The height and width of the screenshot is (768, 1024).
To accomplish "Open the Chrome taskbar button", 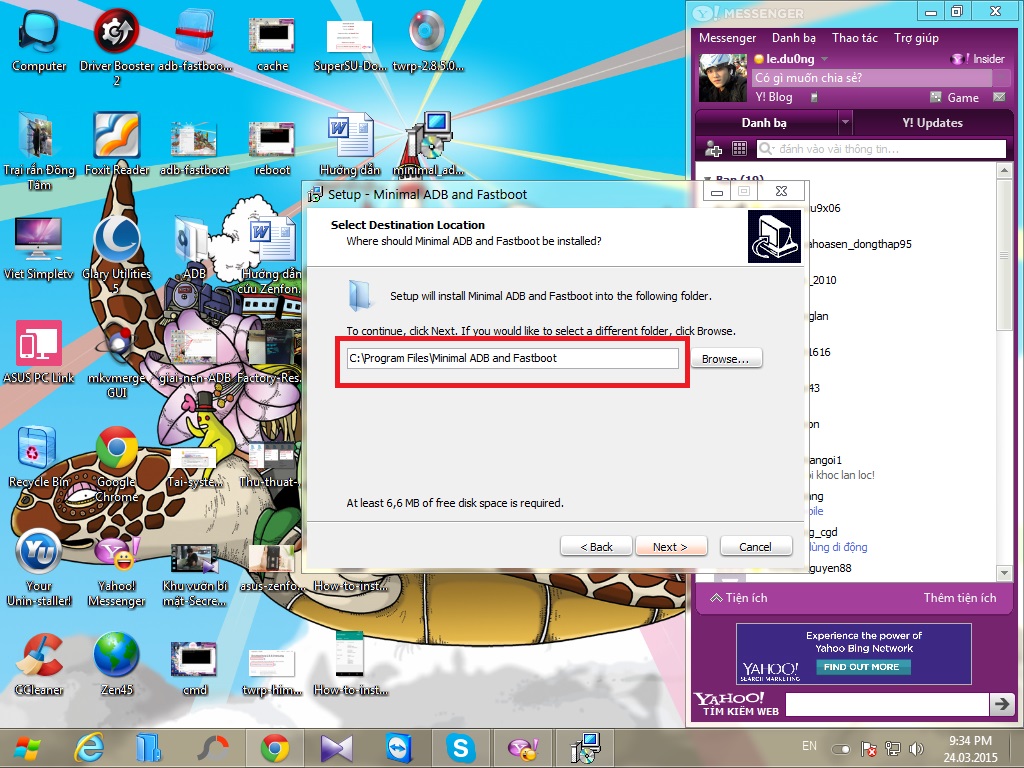I will 275,748.
